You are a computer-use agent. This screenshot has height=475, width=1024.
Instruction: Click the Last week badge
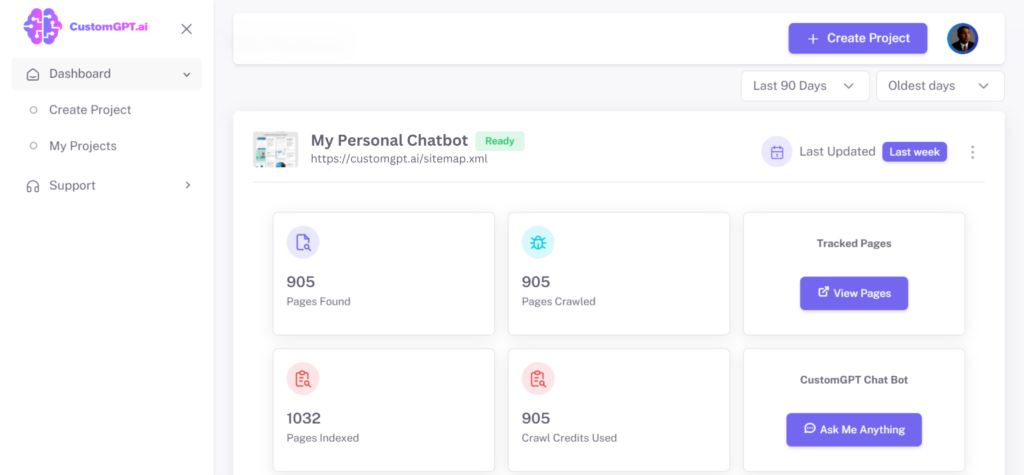[914, 152]
